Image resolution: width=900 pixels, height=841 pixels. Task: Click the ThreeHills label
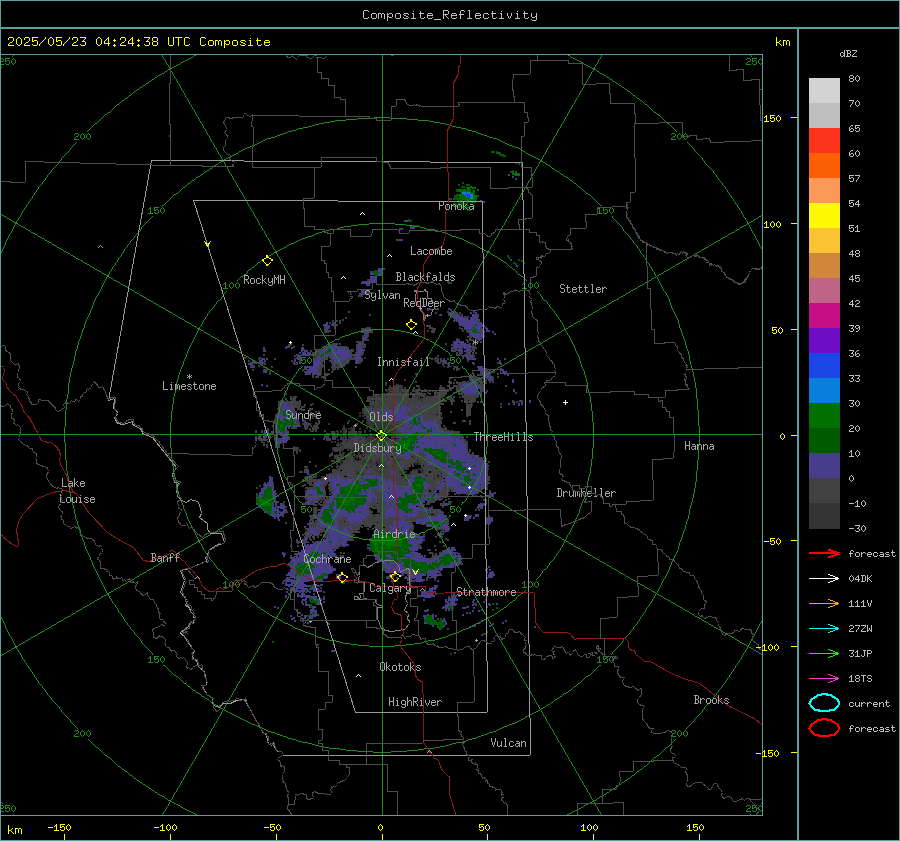tap(503, 437)
